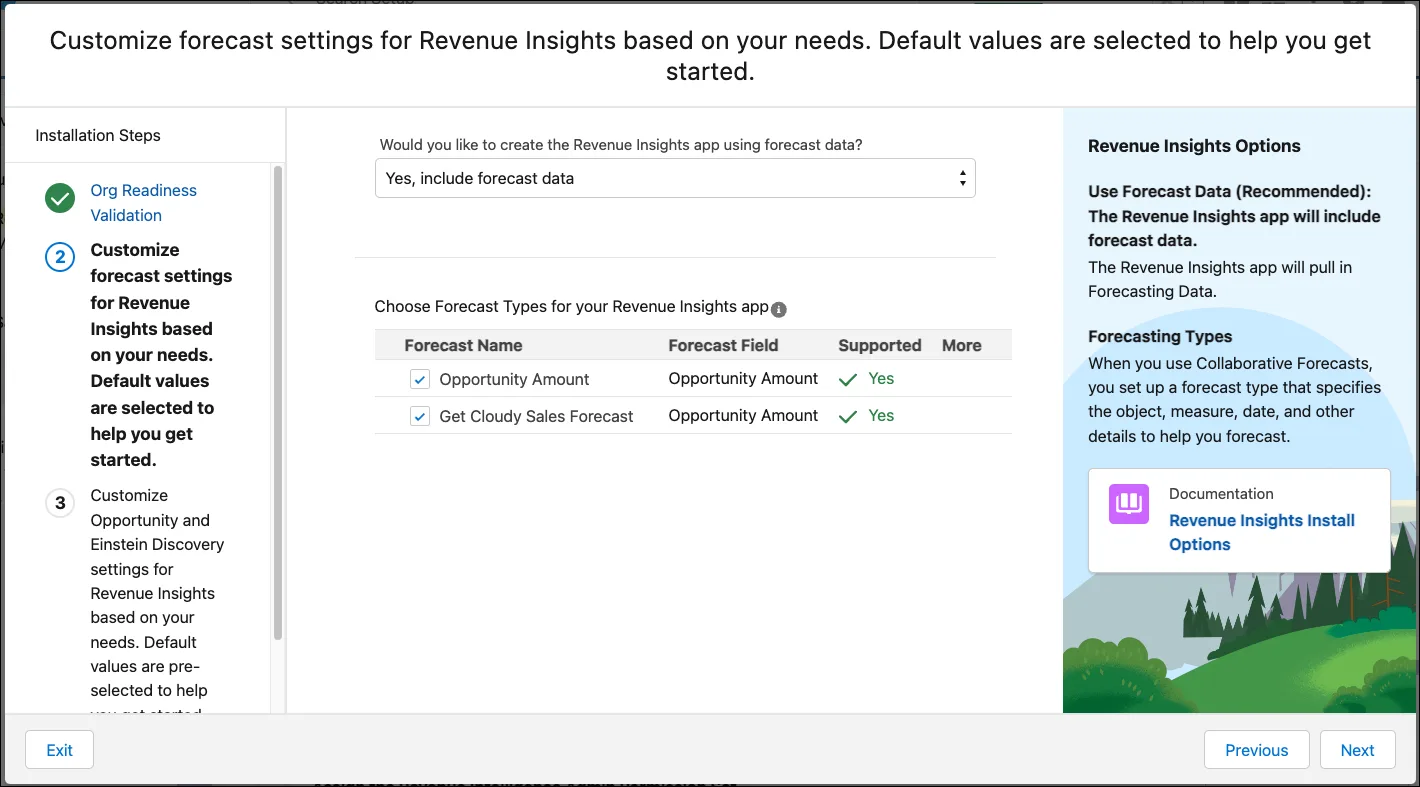Click the Get Cloudy Sales Forecast name text
The width and height of the screenshot is (1420, 787).
tap(536, 416)
